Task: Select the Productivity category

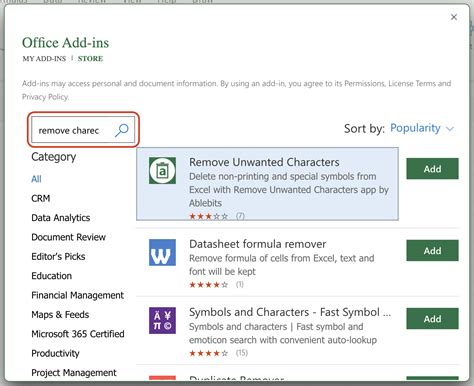Action: (55, 353)
